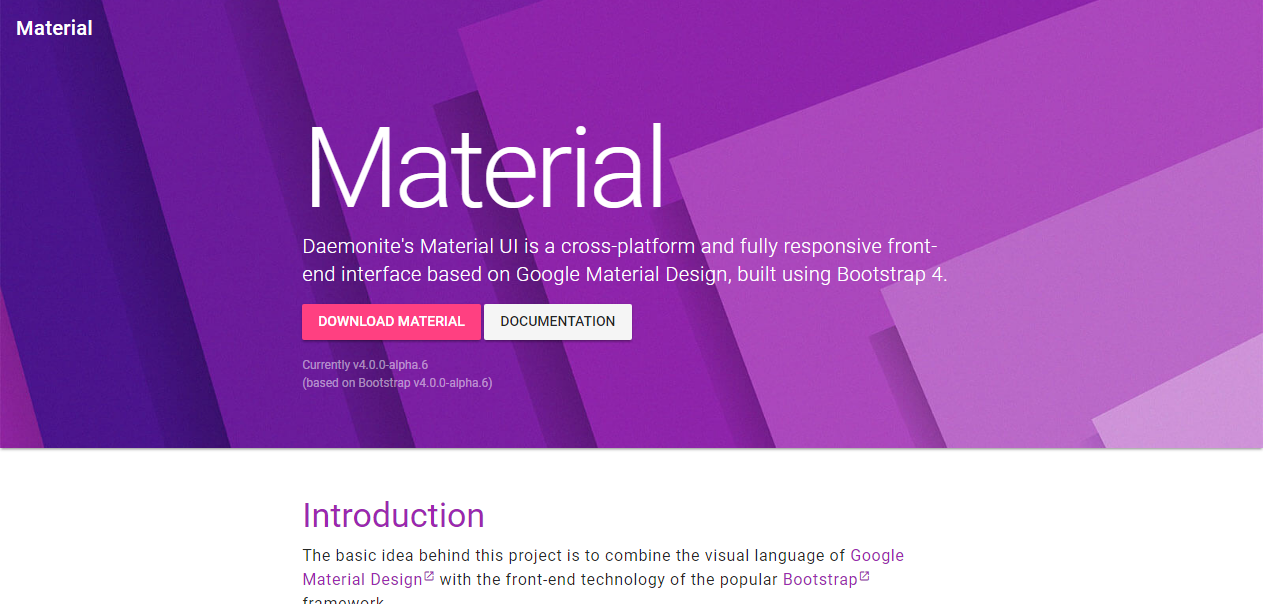The height and width of the screenshot is (604, 1263).
Task: Click the Material brand link in the navbar
Action: point(54,28)
